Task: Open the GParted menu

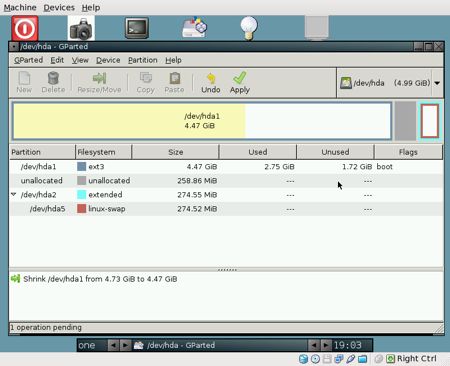Action: point(29,60)
